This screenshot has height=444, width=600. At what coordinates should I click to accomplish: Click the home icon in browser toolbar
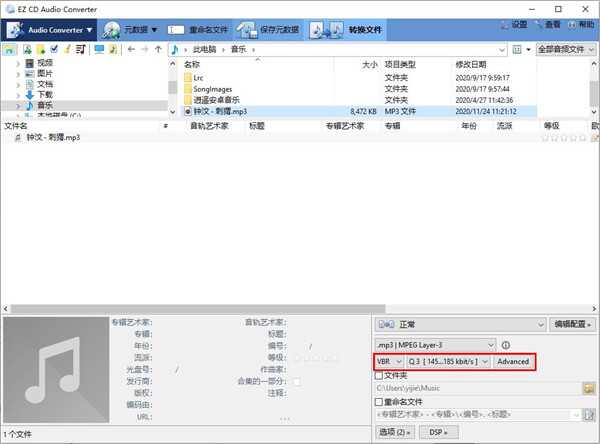[x=10, y=49]
